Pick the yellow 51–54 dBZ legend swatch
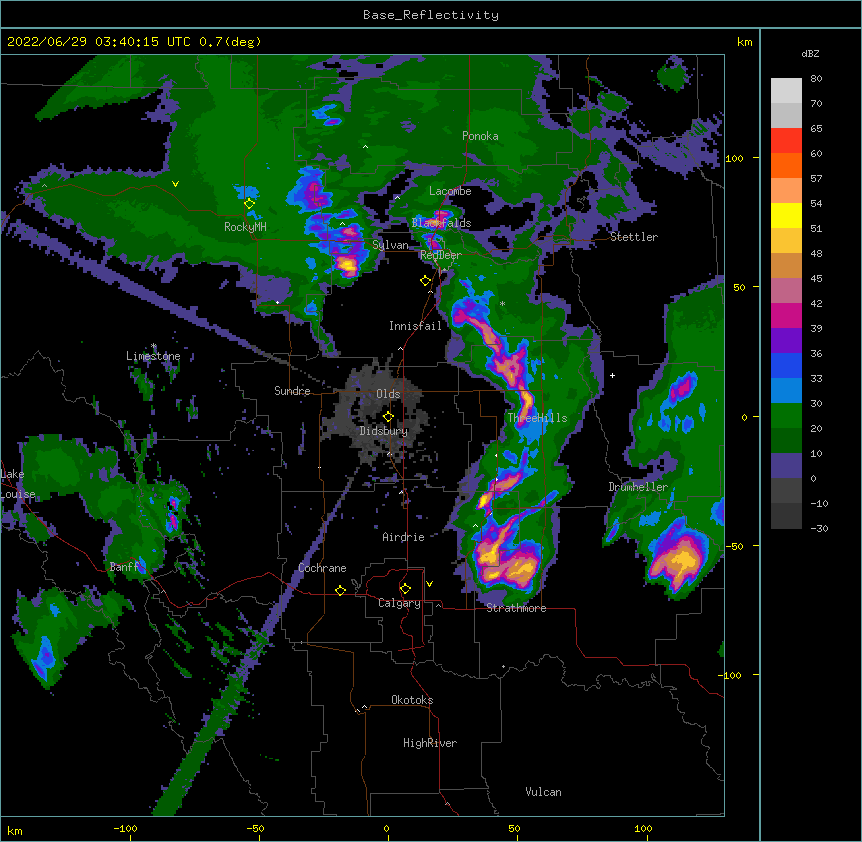The image size is (862, 842). (x=786, y=215)
